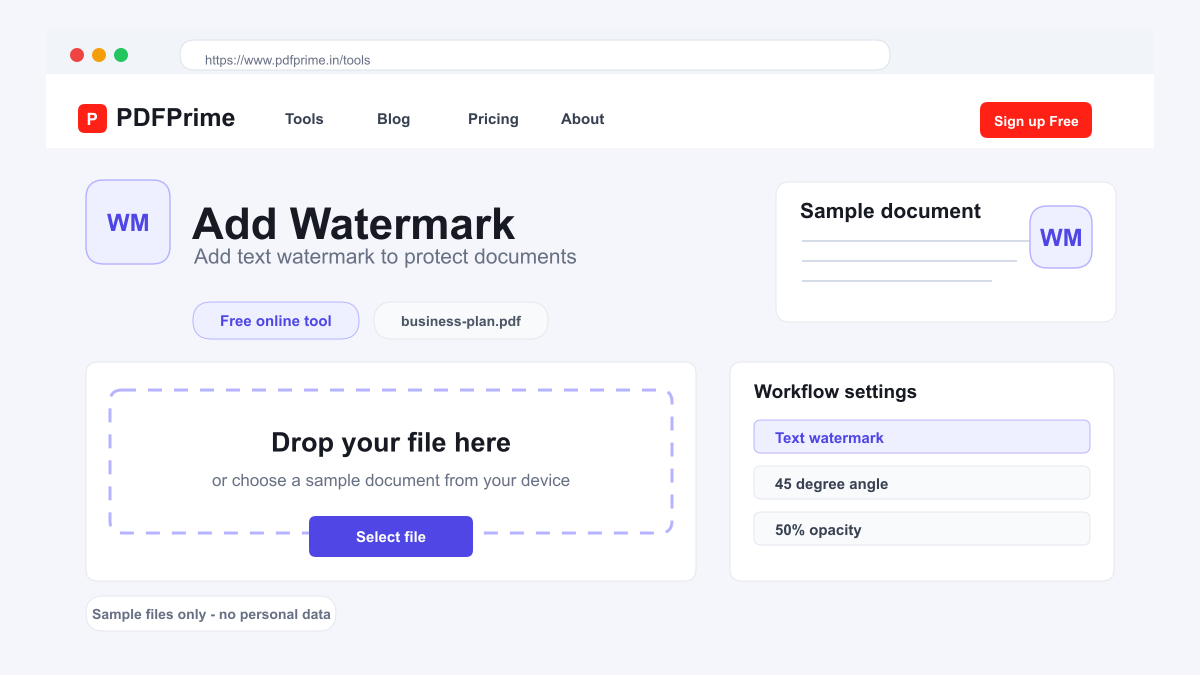The width and height of the screenshot is (1200, 675).
Task: Click the Workflow settings heading
Action: (835, 391)
